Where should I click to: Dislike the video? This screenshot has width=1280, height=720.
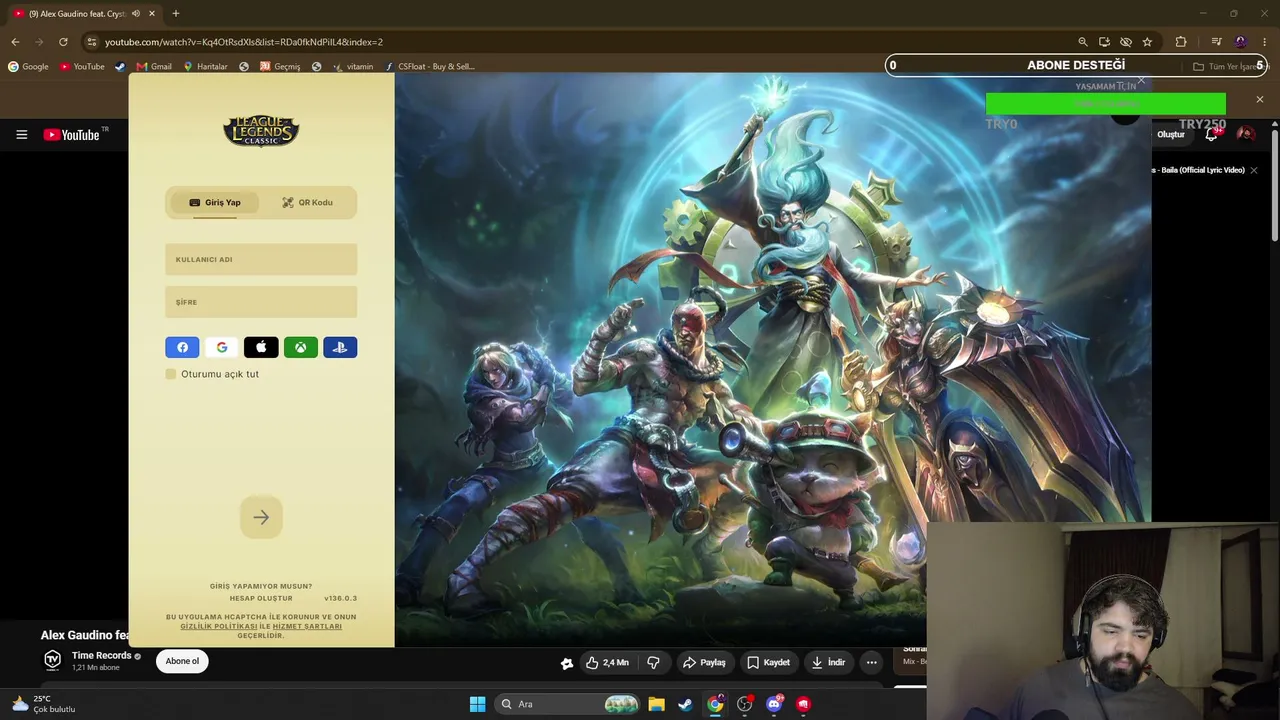(x=653, y=662)
